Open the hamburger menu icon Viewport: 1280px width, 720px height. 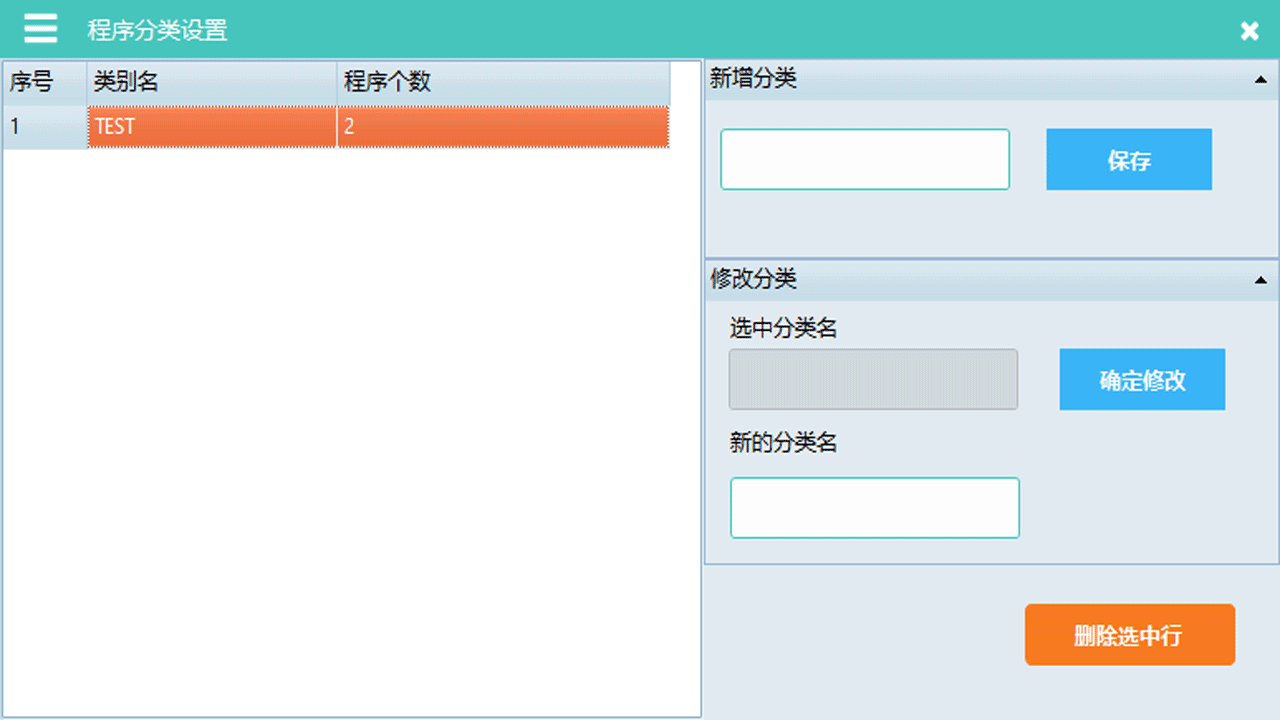[40, 28]
